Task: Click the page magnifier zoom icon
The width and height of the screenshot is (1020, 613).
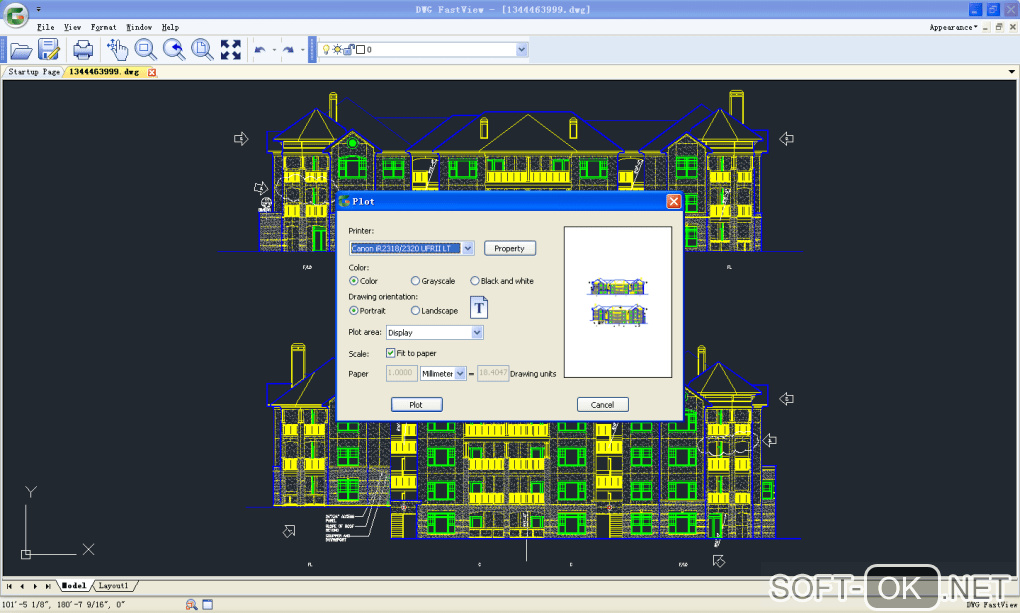Action: coord(202,49)
